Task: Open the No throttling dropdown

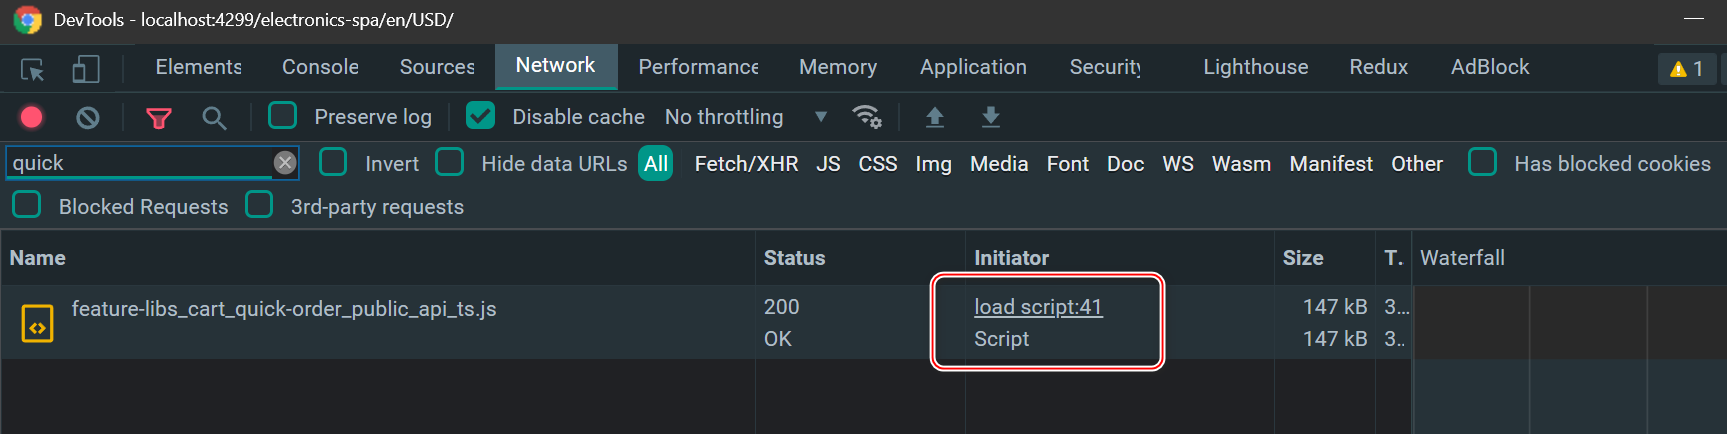Action: (x=745, y=117)
